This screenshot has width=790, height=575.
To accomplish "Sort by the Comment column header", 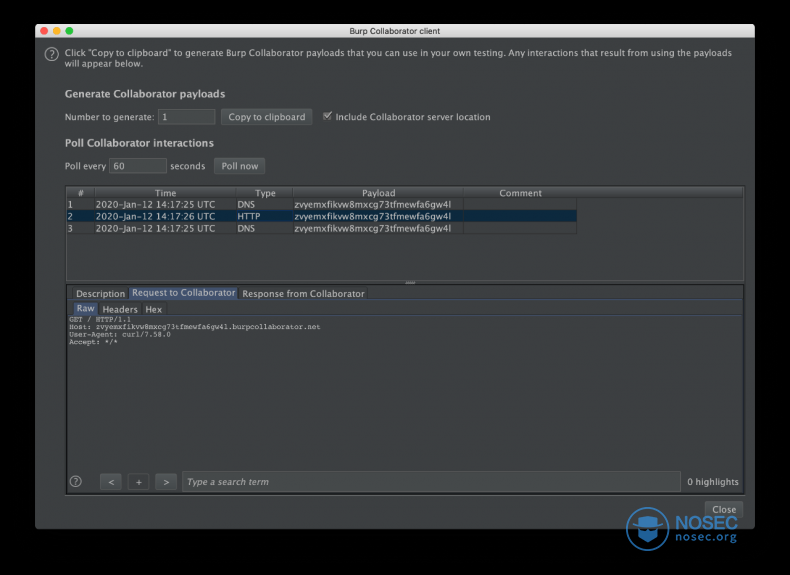I will pyautogui.click(x=520, y=193).
